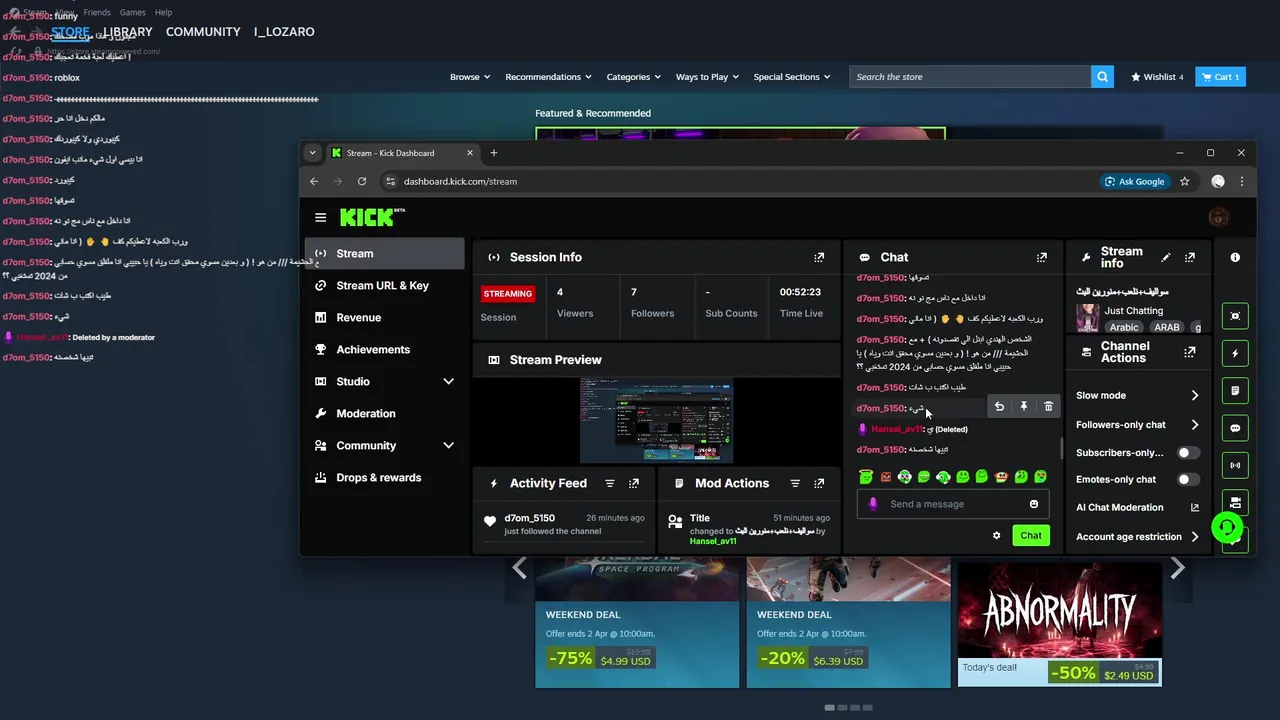This screenshot has height=720, width=1280.
Task: Filter the Activity Feed
Action: point(610,483)
